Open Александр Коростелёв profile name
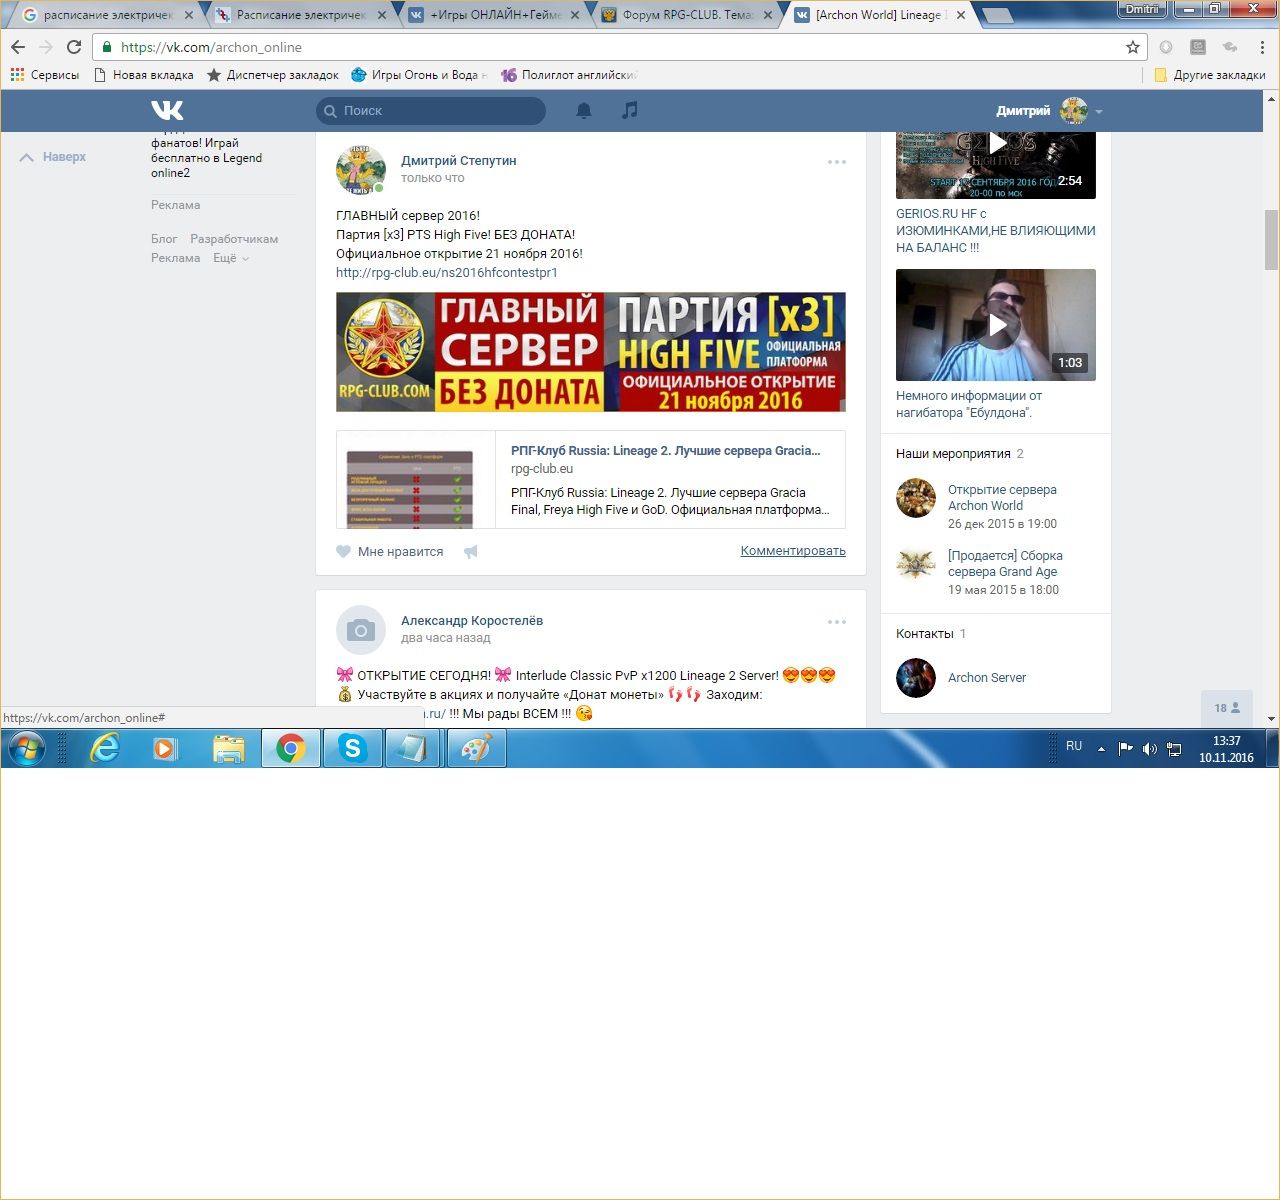Image resolution: width=1280 pixels, height=1200 pixels. coord(472,620)
